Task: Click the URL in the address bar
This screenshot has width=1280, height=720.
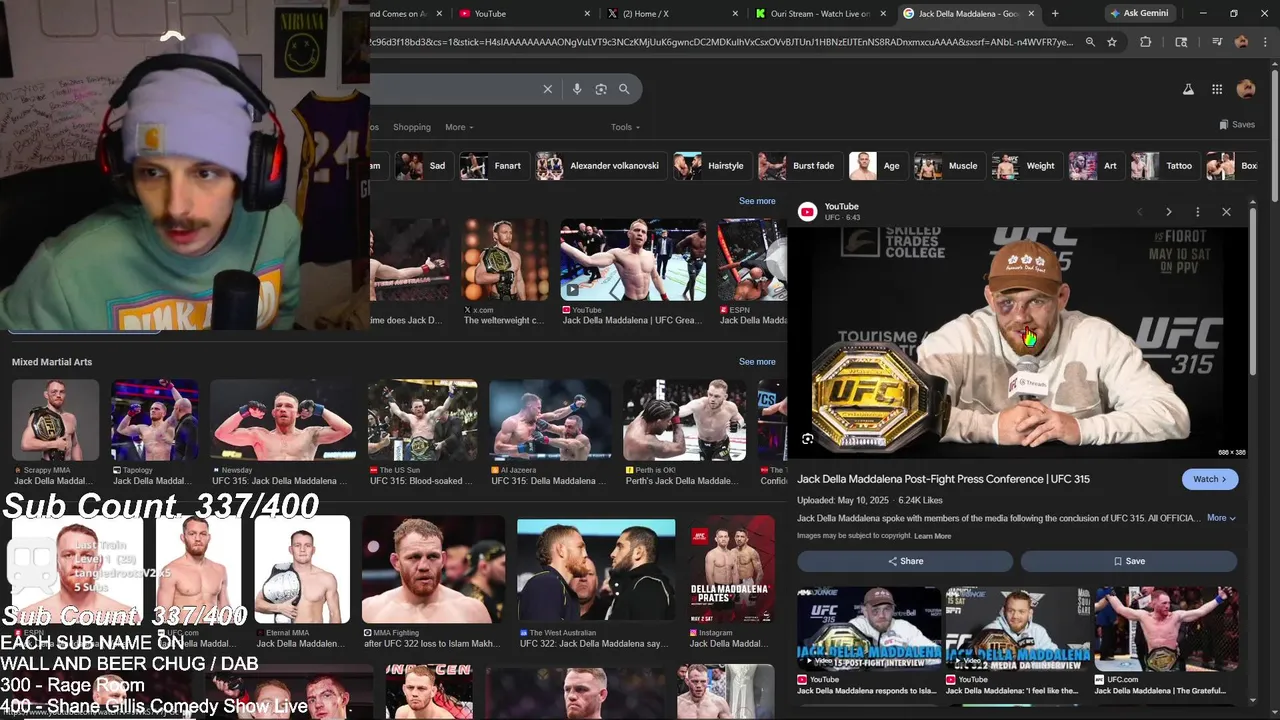Action: (x=720, y=42)
